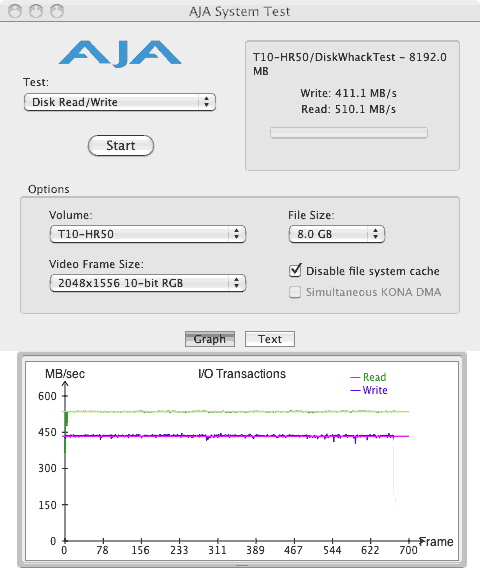Switch to the Graph tab
The width and height of the screenshot is (480, 568).
[210, 339]
